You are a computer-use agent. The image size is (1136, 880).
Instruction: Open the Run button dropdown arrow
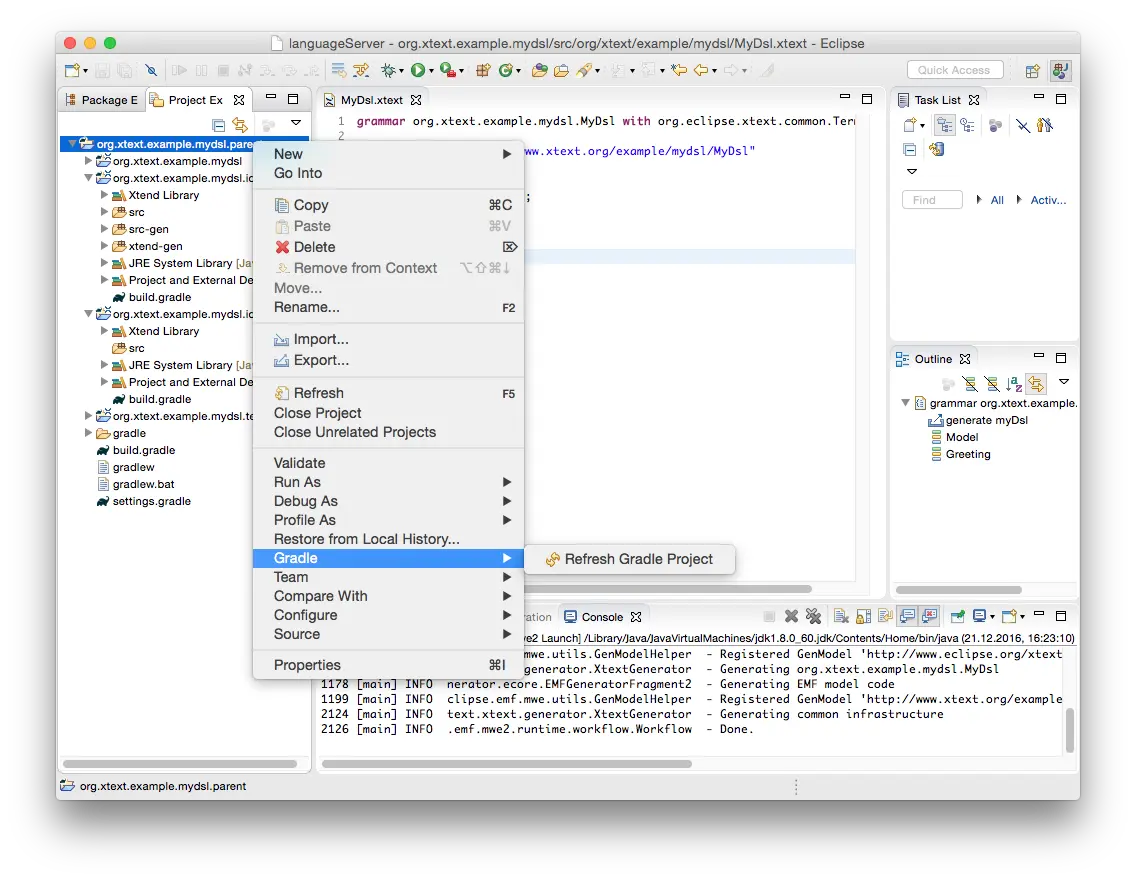point(431,71)
